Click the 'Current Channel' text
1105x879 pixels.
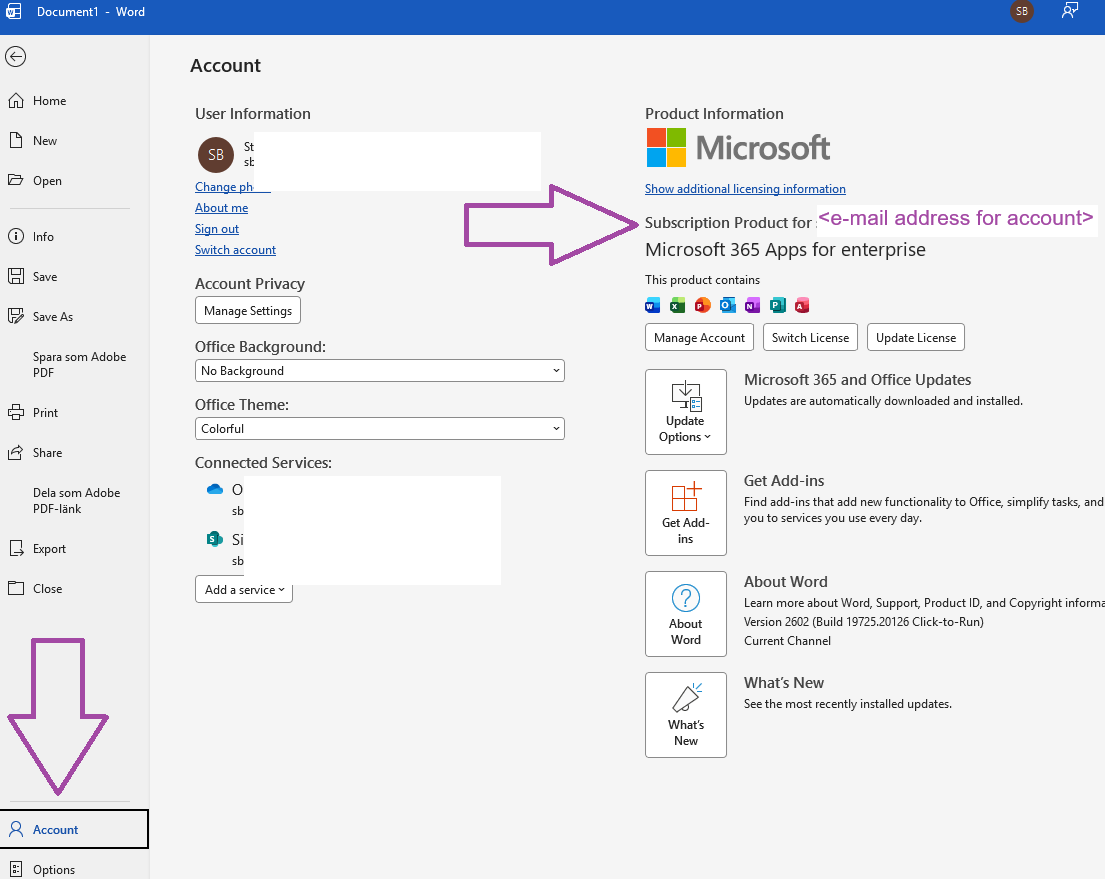787,641
